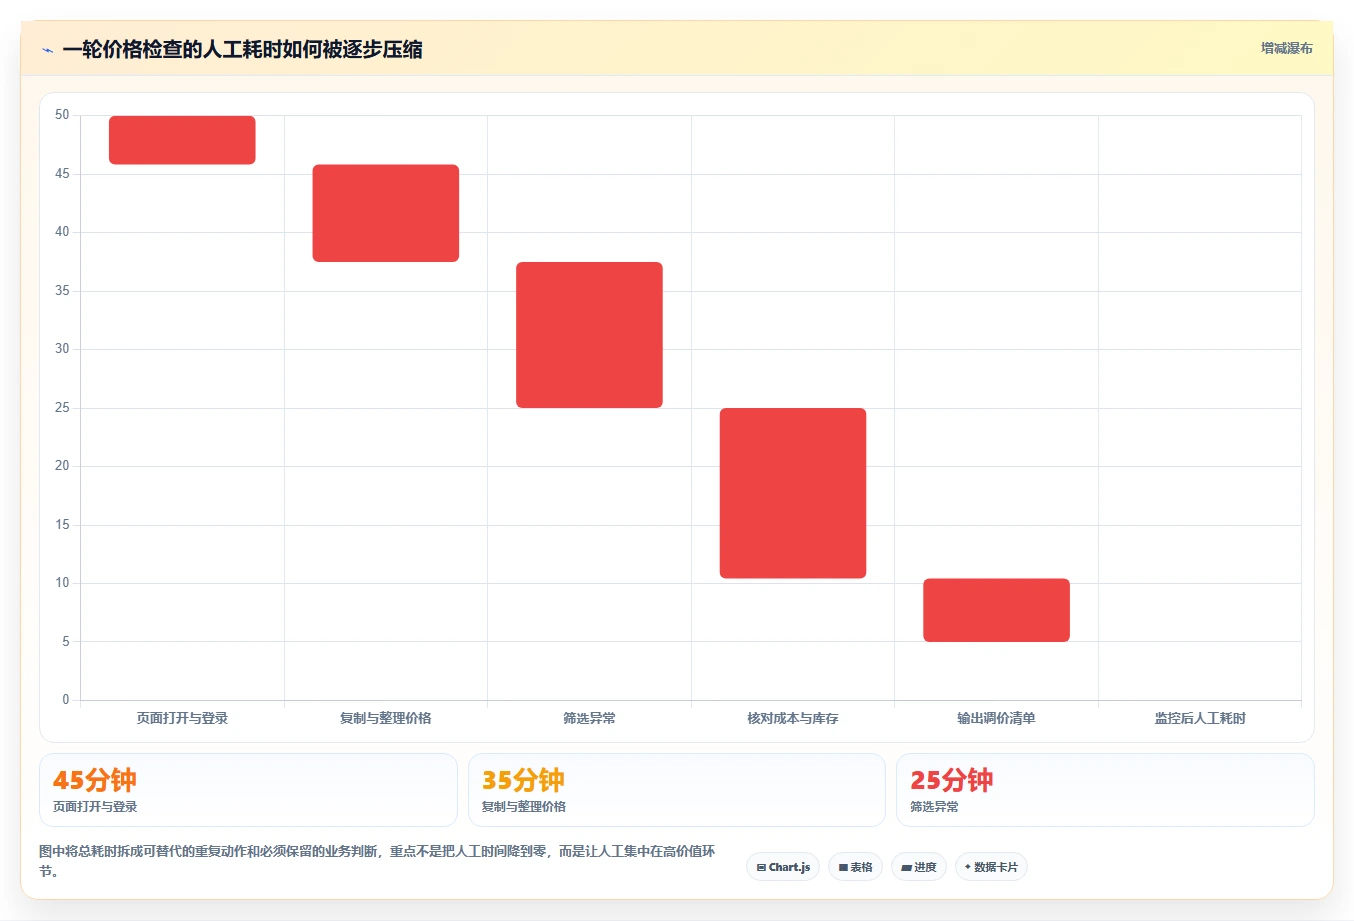Click the 筛选异常 x-axis label
This screenshot has height=921, width=1354.
click(x=589, y=718)
